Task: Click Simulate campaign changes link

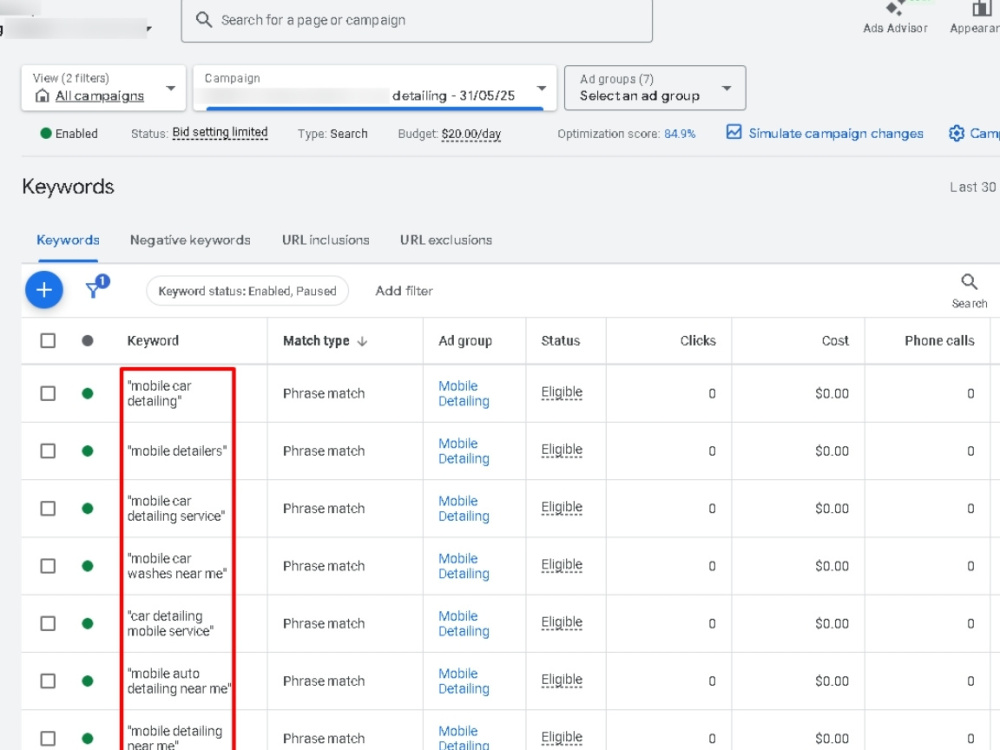Action: (835, 133)
